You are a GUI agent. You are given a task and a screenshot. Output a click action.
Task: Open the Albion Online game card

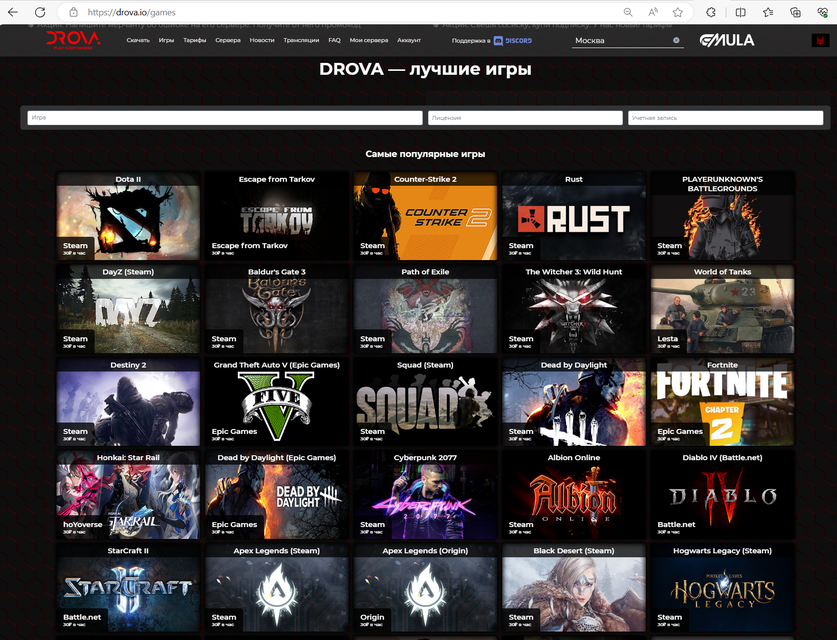point(574,494)
